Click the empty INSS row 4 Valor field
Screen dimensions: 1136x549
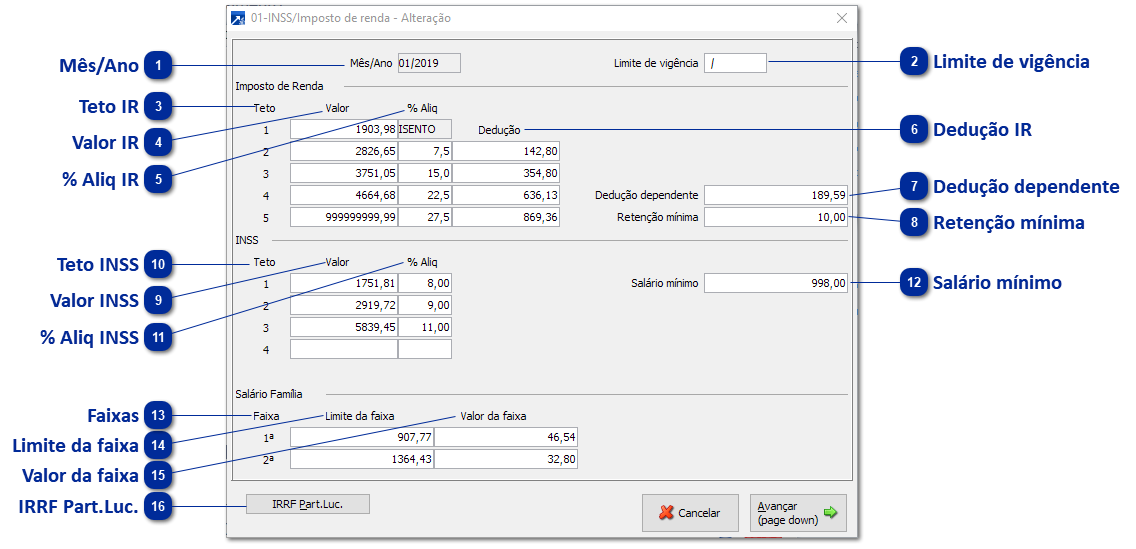click(x=343, y=349)
